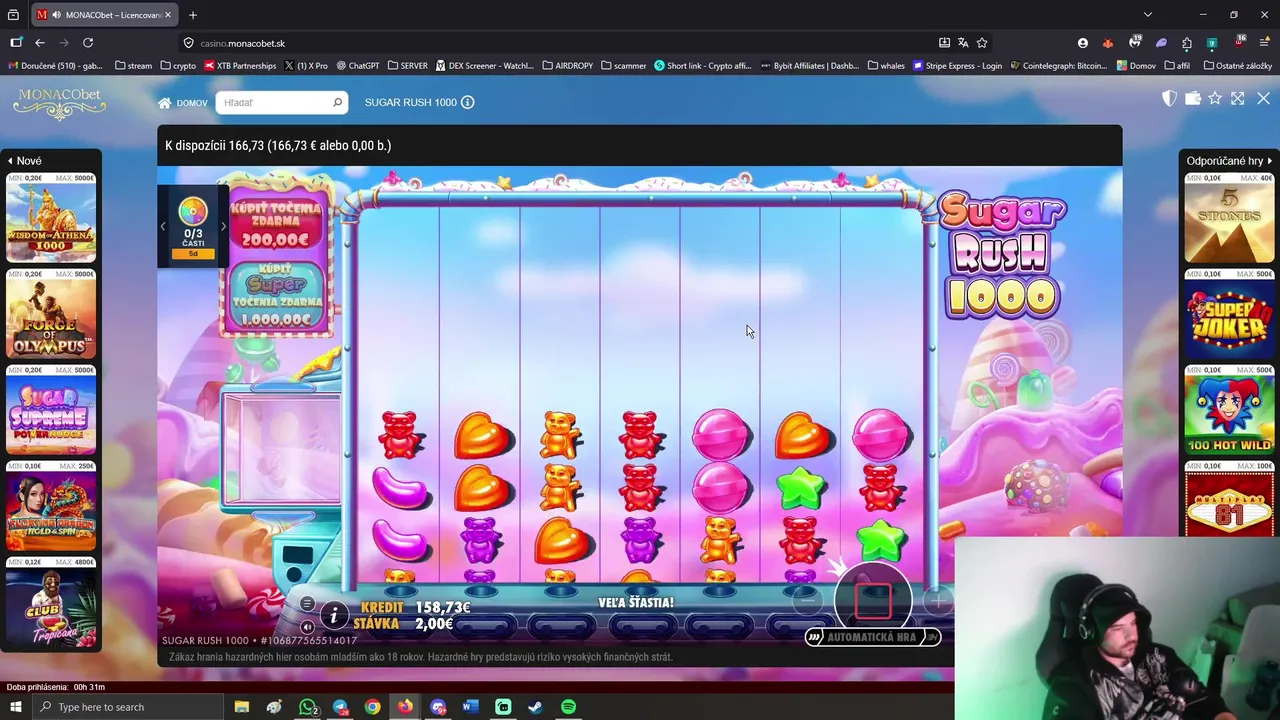
Task: Go to next promo with right arrow
Action: click(223, 227)
